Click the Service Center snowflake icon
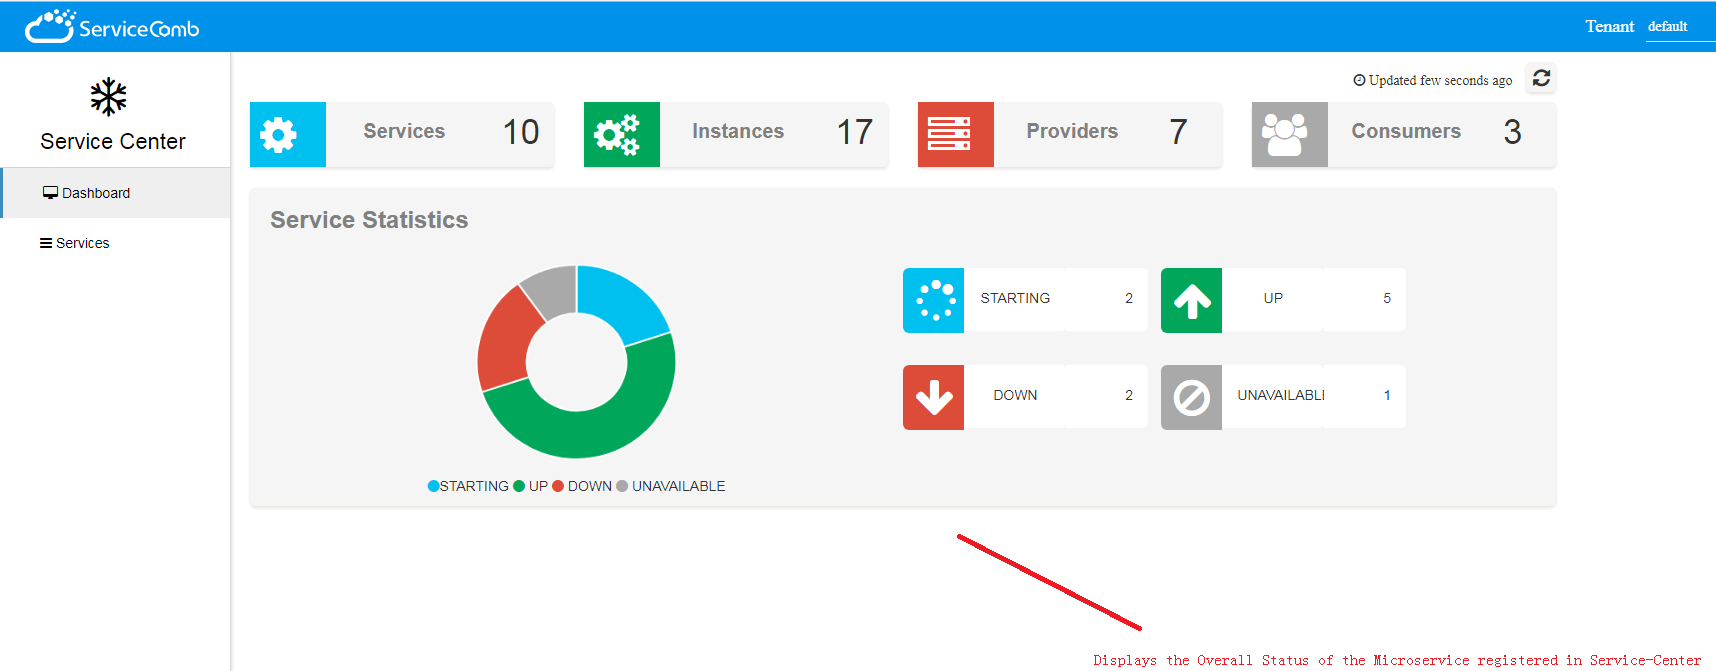Image resolution: width=1716 pixels, height=671 pixels. 108,97
